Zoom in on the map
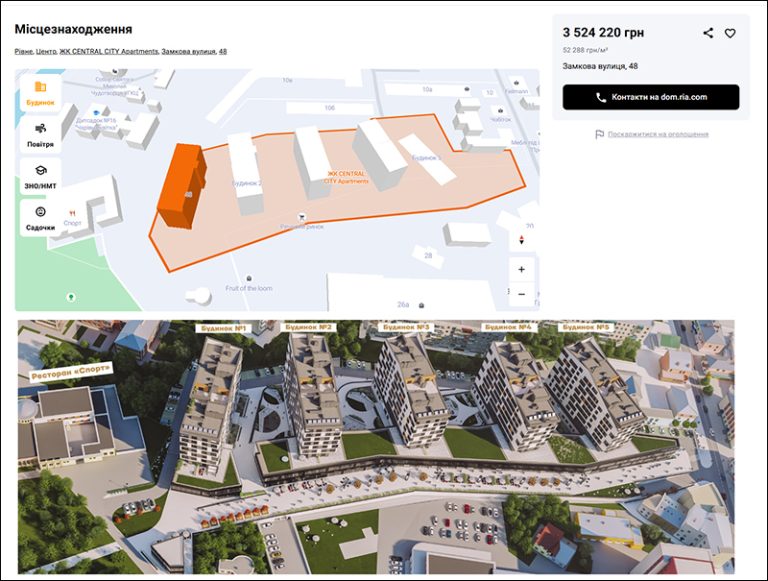This screenshot has height=581, width=768. 521,269
